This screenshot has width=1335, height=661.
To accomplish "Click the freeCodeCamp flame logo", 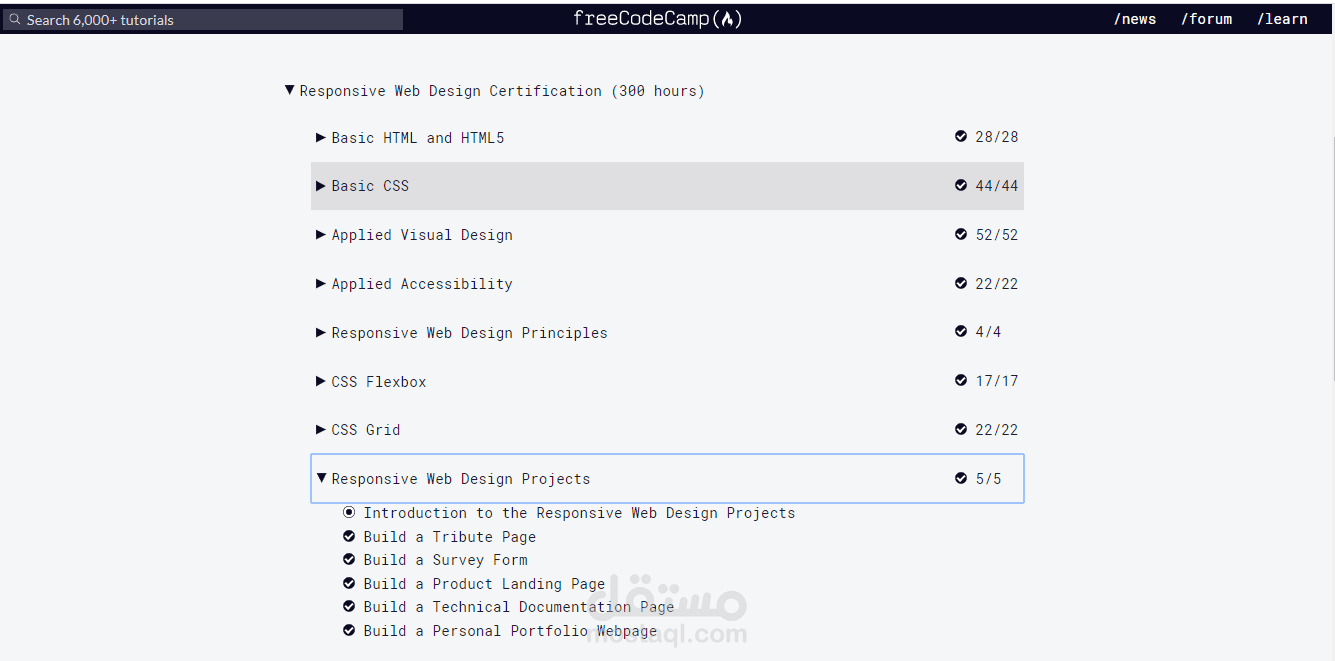I will pyautogui.click(x=727, y=19).
